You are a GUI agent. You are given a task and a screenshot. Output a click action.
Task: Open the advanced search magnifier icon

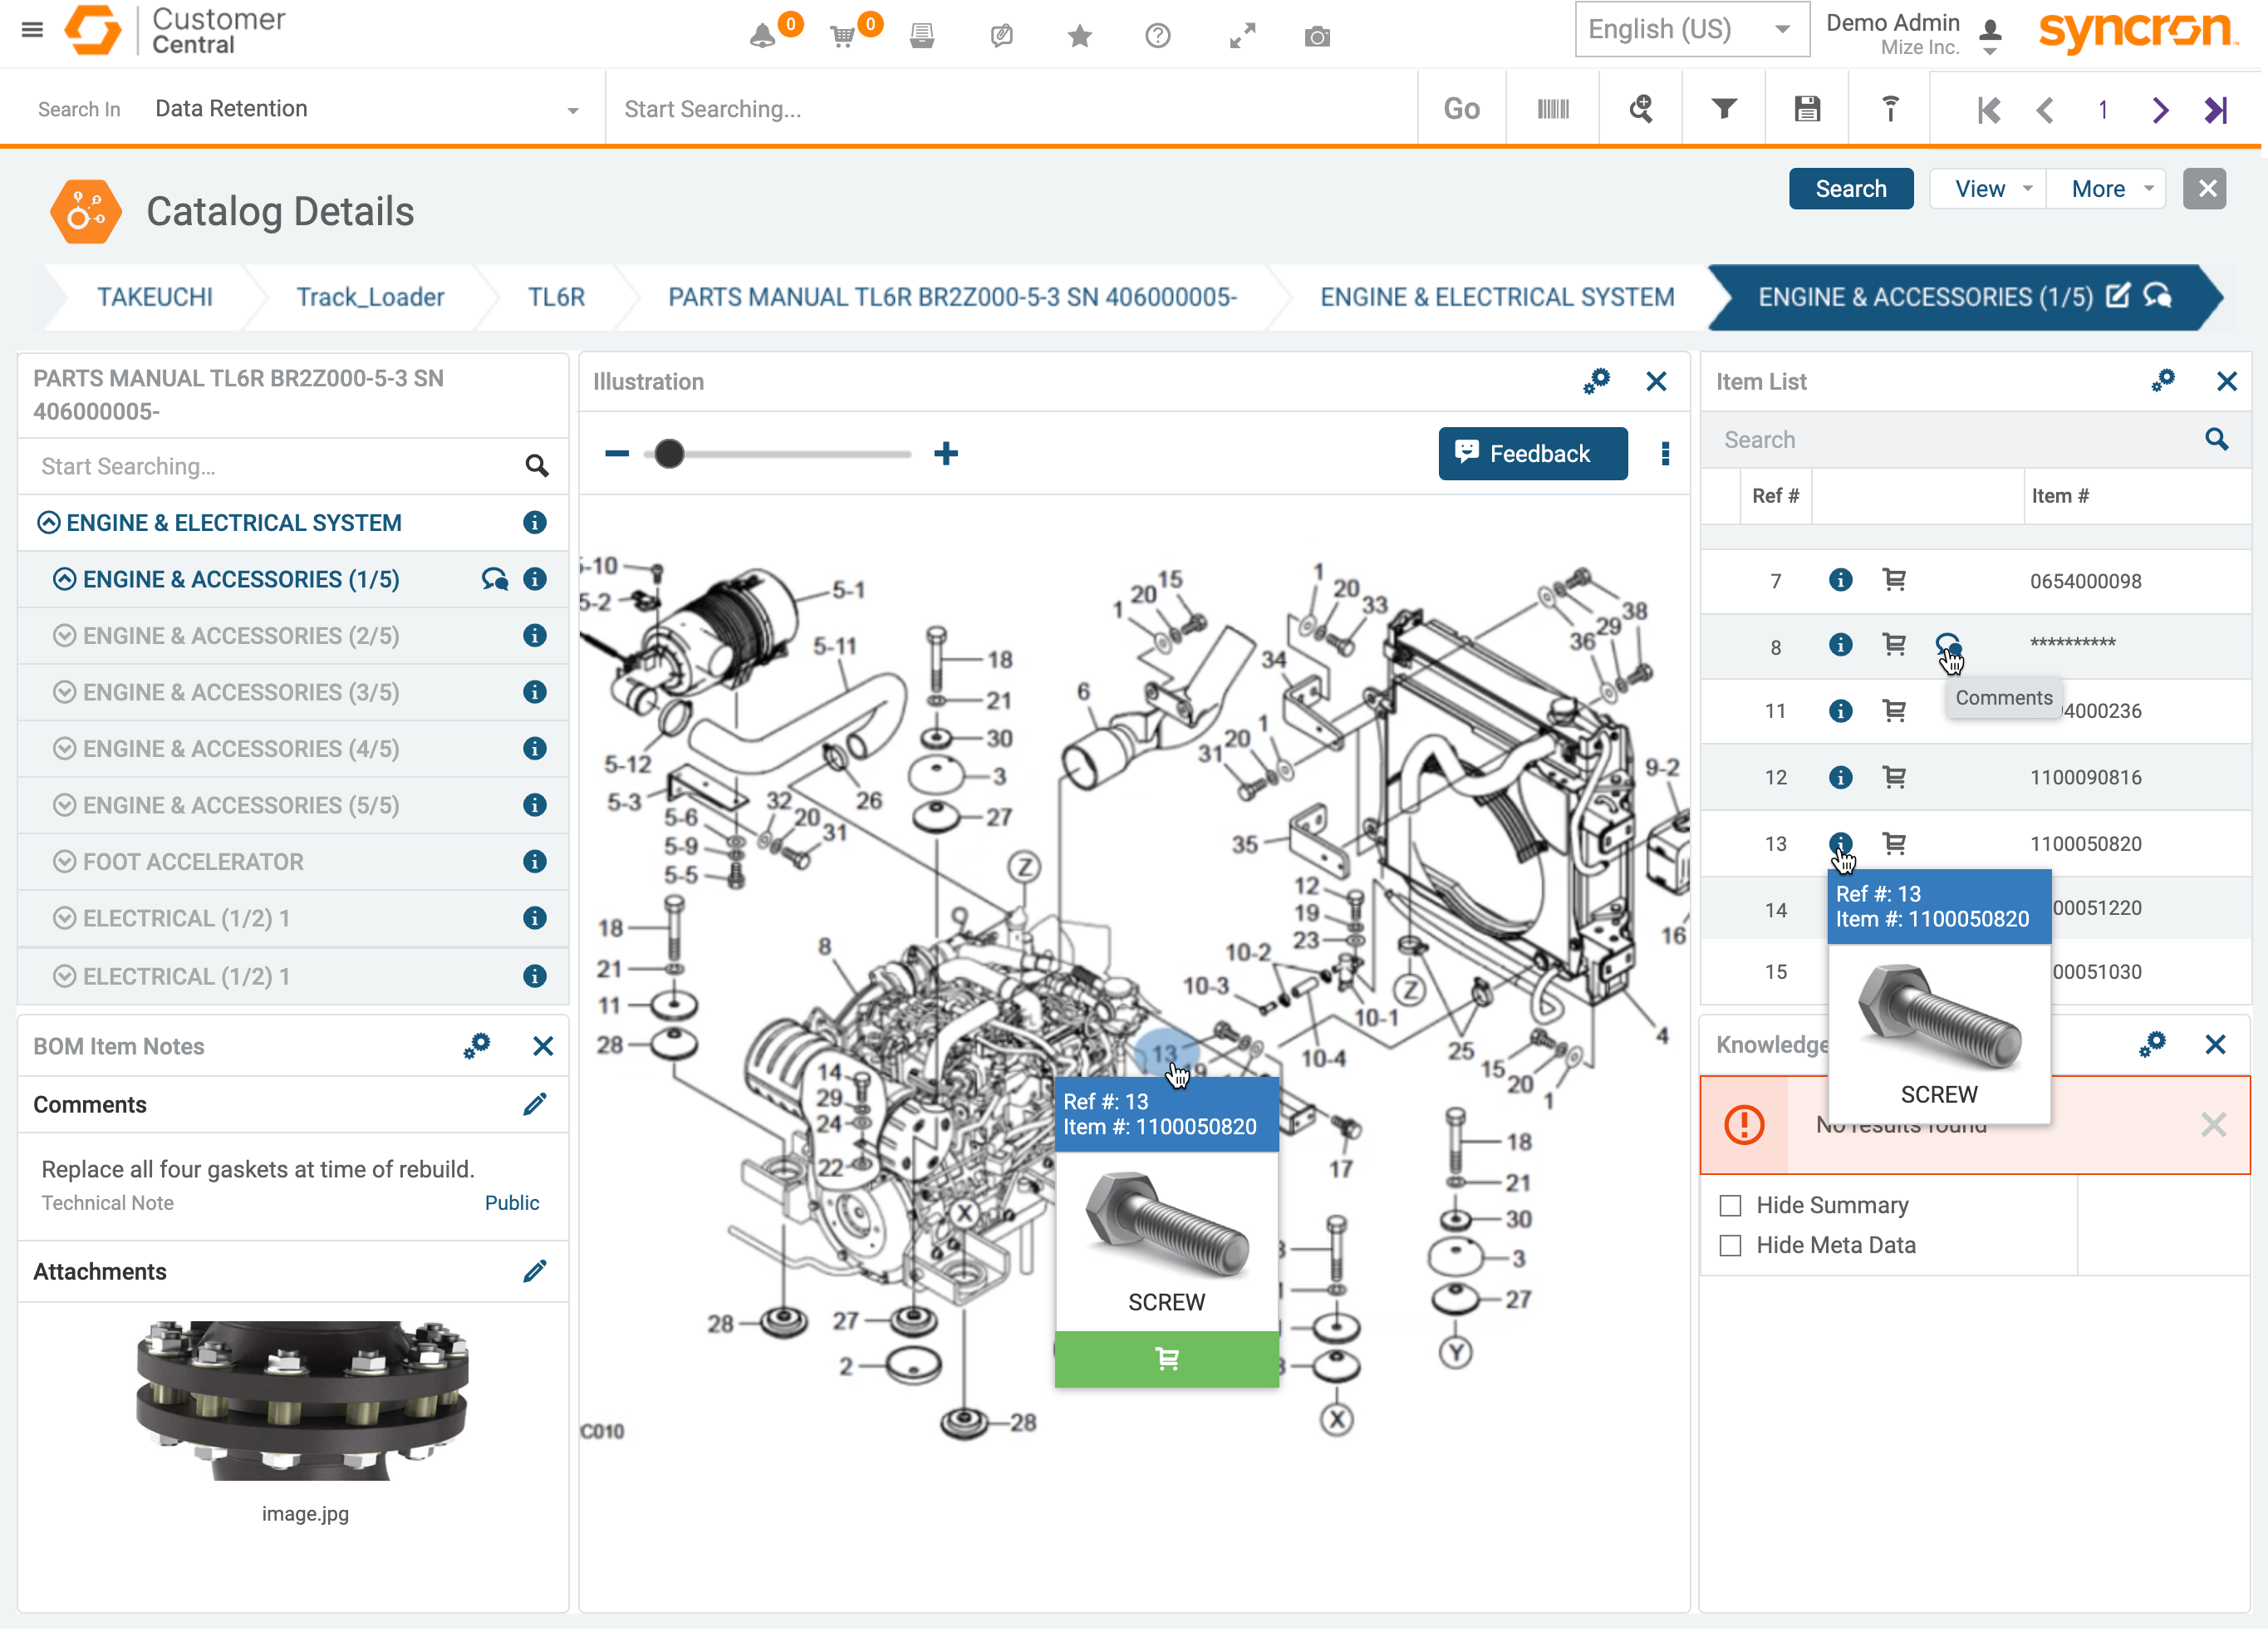pos(1640,109)
